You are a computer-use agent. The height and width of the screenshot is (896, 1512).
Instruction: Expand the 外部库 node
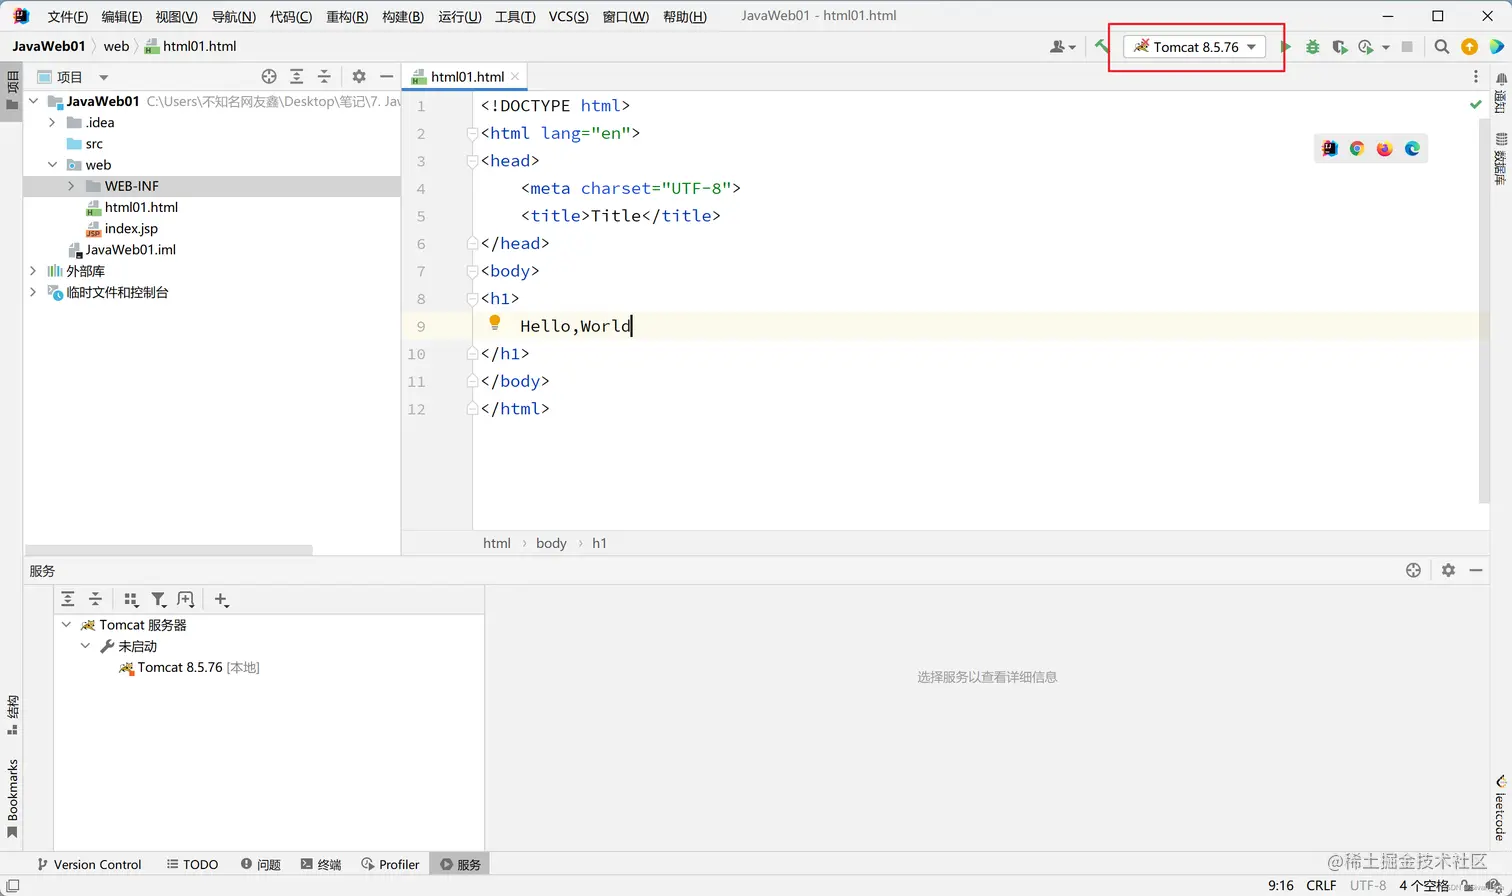(33, 271)
